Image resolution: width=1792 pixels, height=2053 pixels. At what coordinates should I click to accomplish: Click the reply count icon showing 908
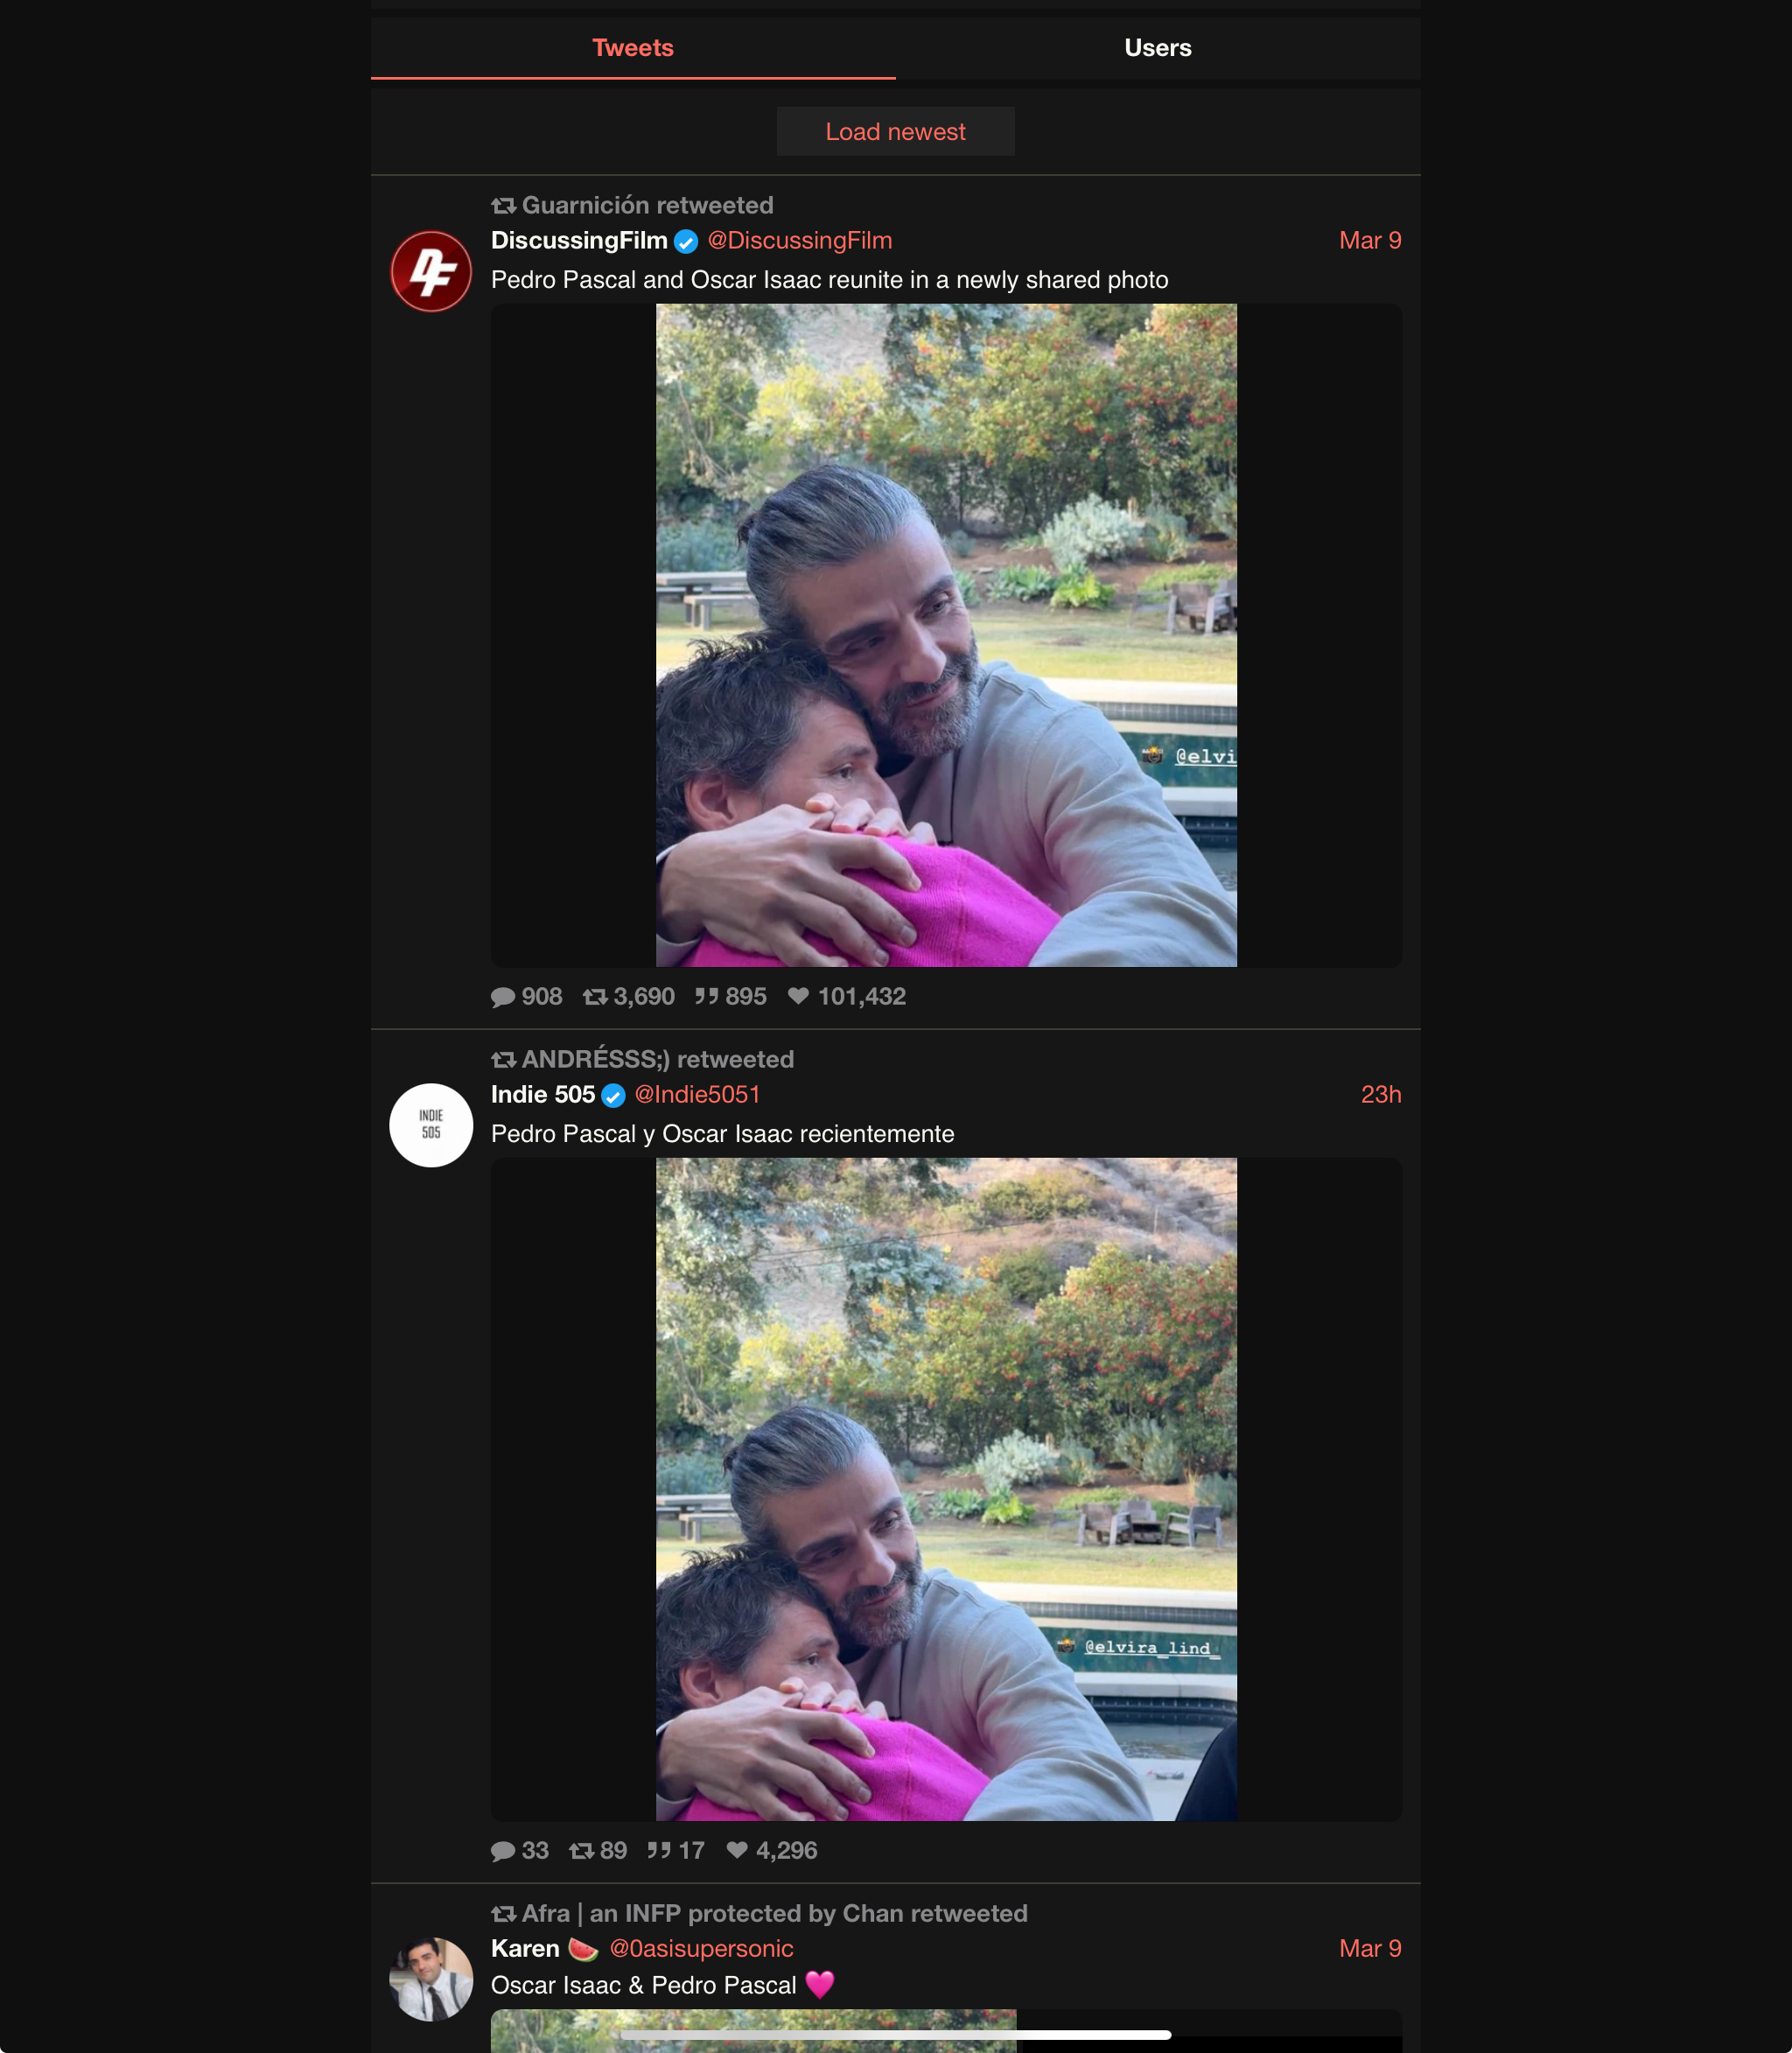click(x=503, y=997)
